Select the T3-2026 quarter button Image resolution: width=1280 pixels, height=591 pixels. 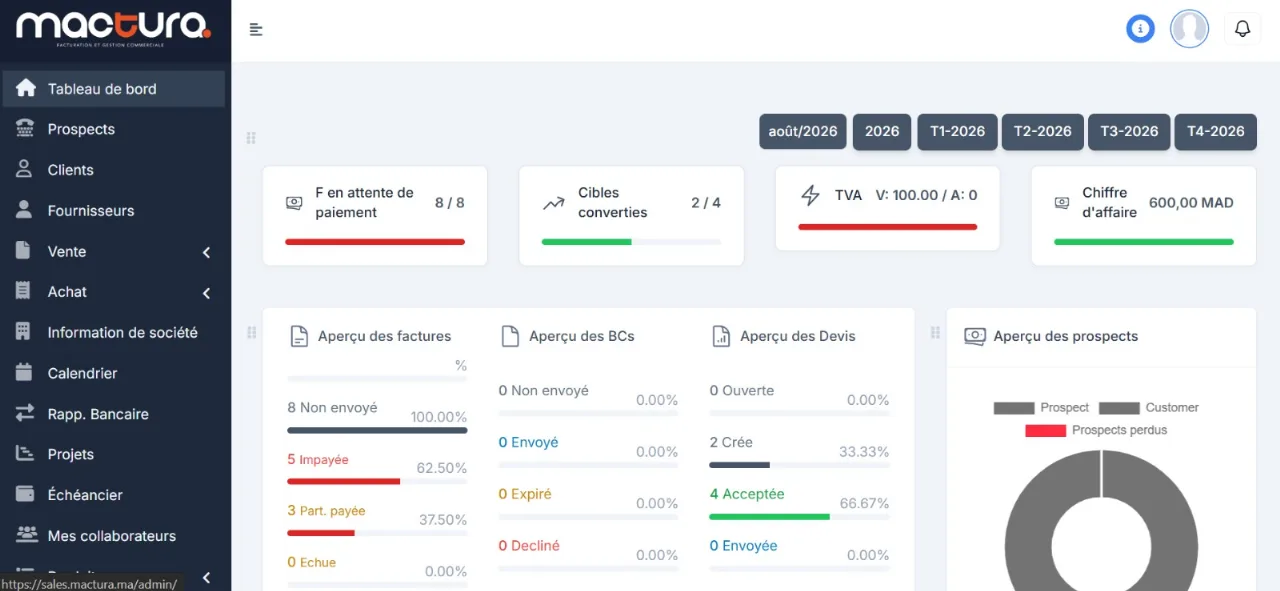[x=1129, y=132]
